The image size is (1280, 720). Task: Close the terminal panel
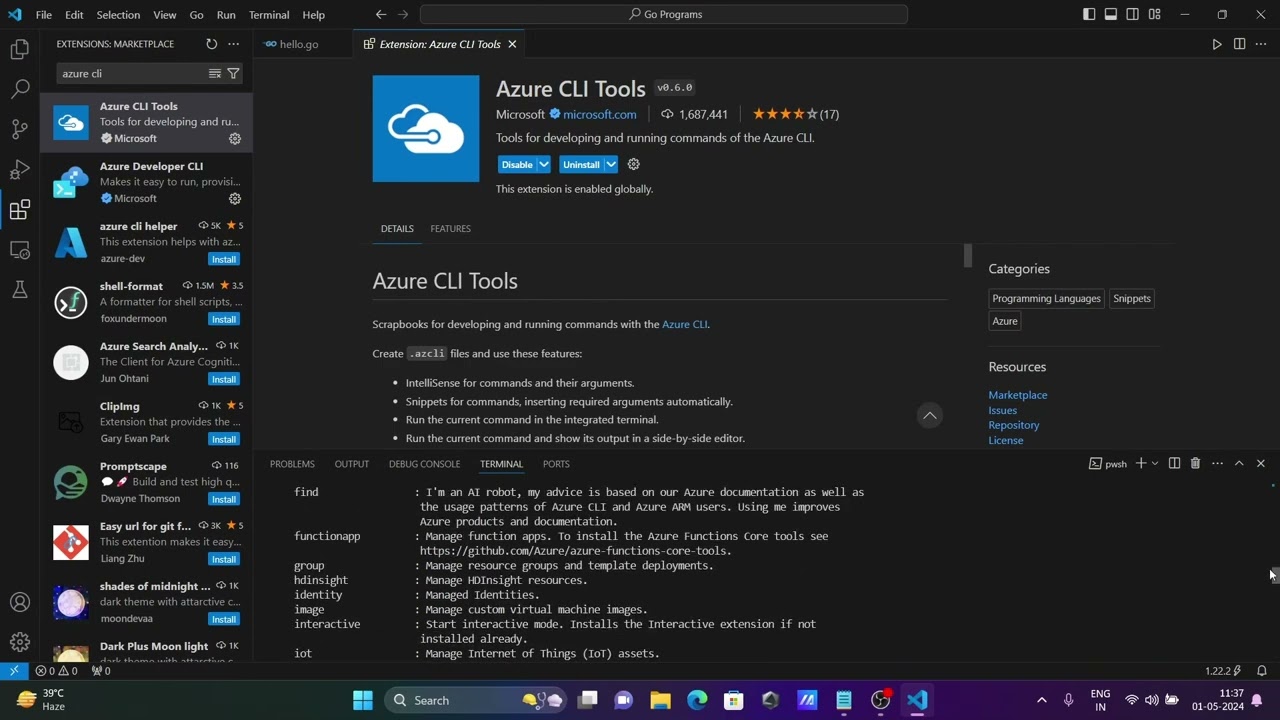(x=1261, y=463)
